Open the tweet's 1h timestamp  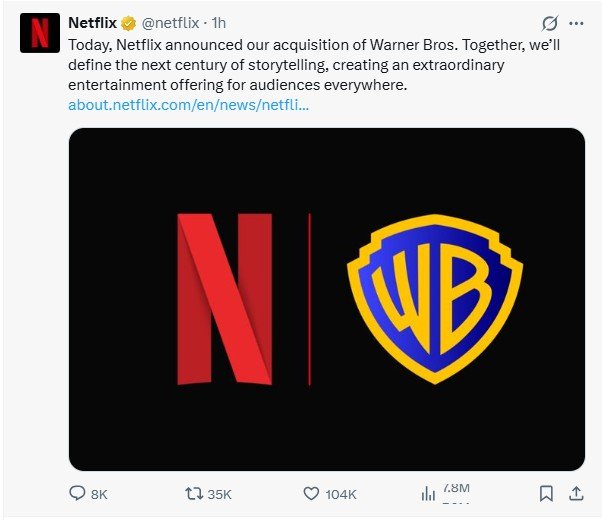(x=218, y=23)
